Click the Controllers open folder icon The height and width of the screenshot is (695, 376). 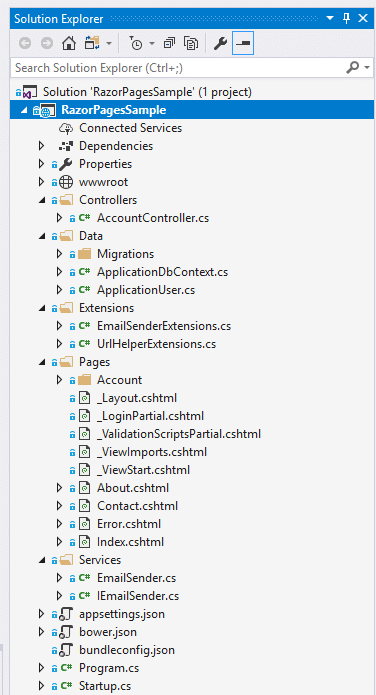coord(66,200)
